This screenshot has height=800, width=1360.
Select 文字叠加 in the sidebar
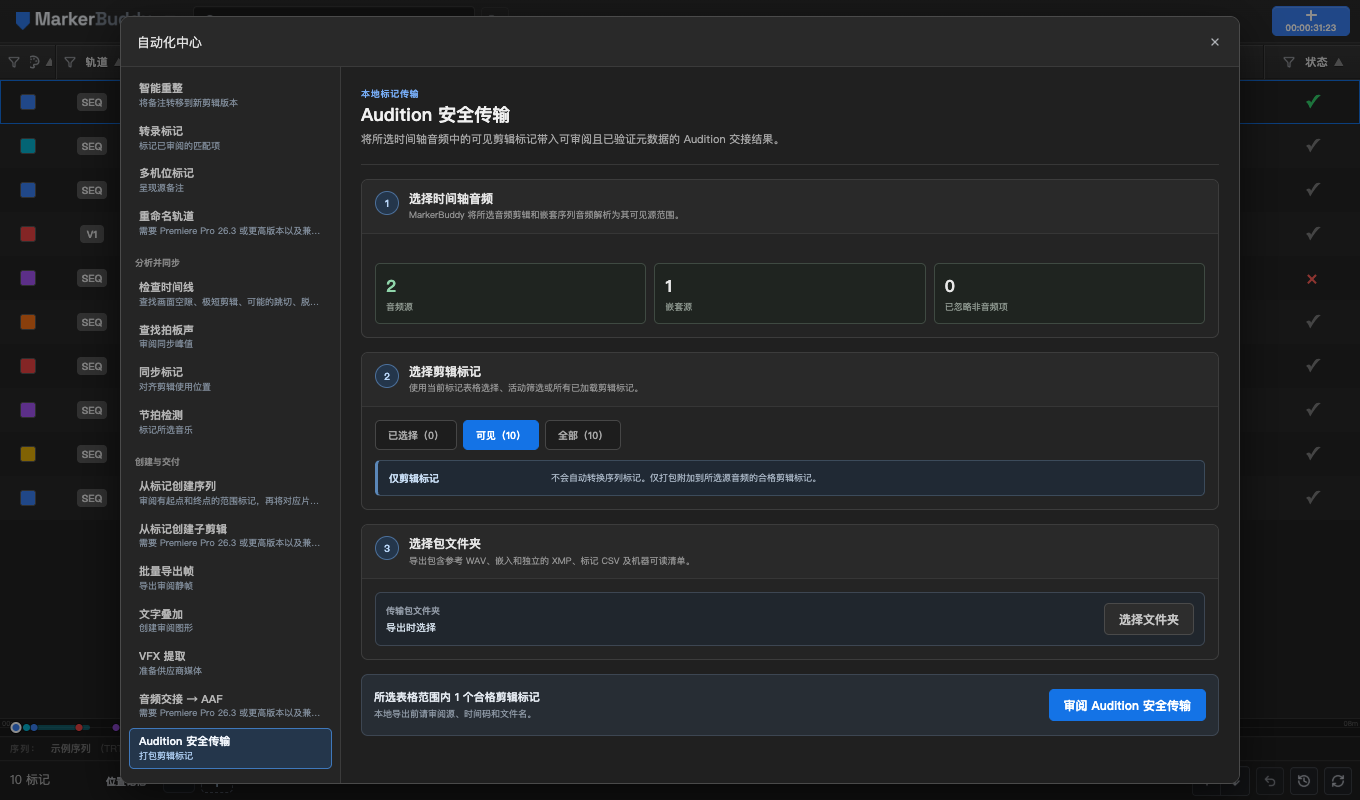230,621
